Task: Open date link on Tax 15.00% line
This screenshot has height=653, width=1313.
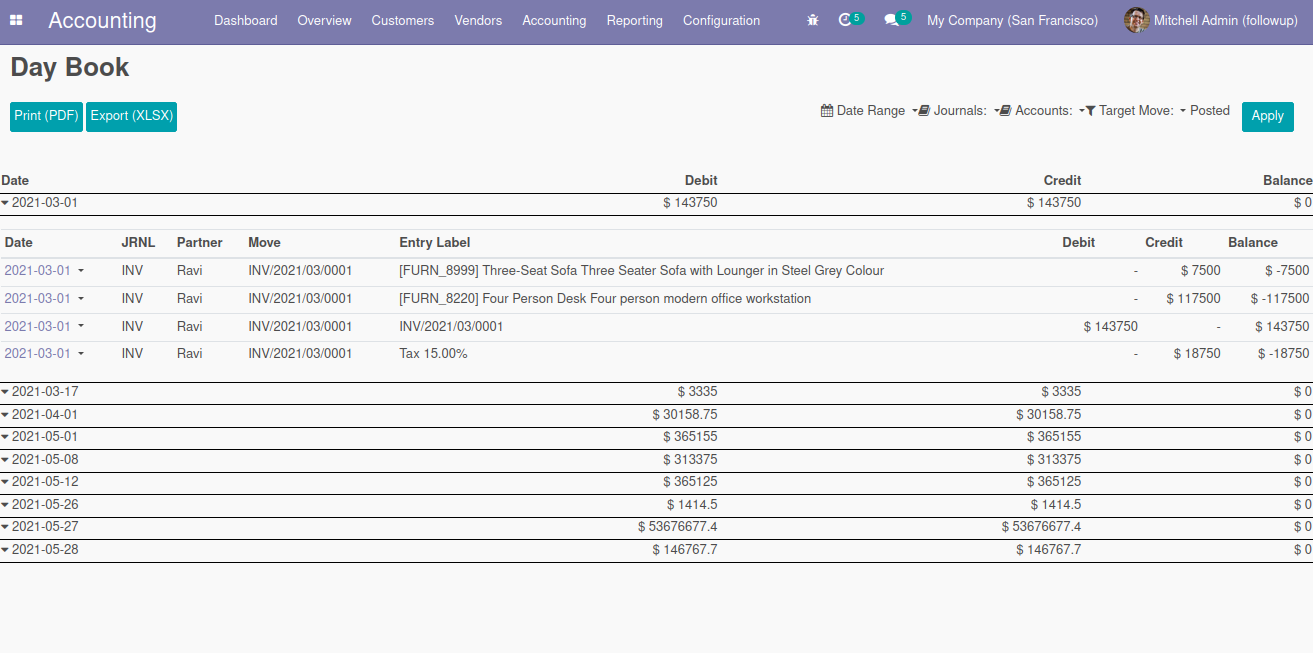Action: [x=38, y=354]
